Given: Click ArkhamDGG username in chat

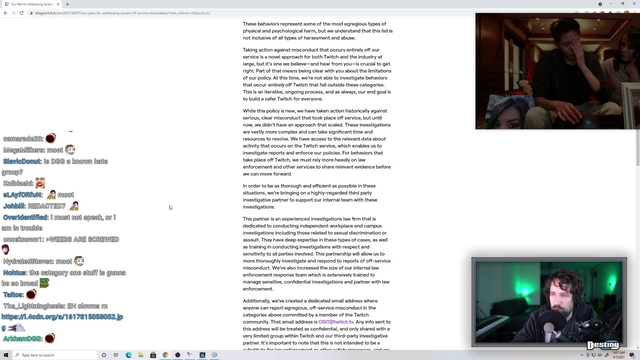Looking at the screenshot, I should (22, 339).
